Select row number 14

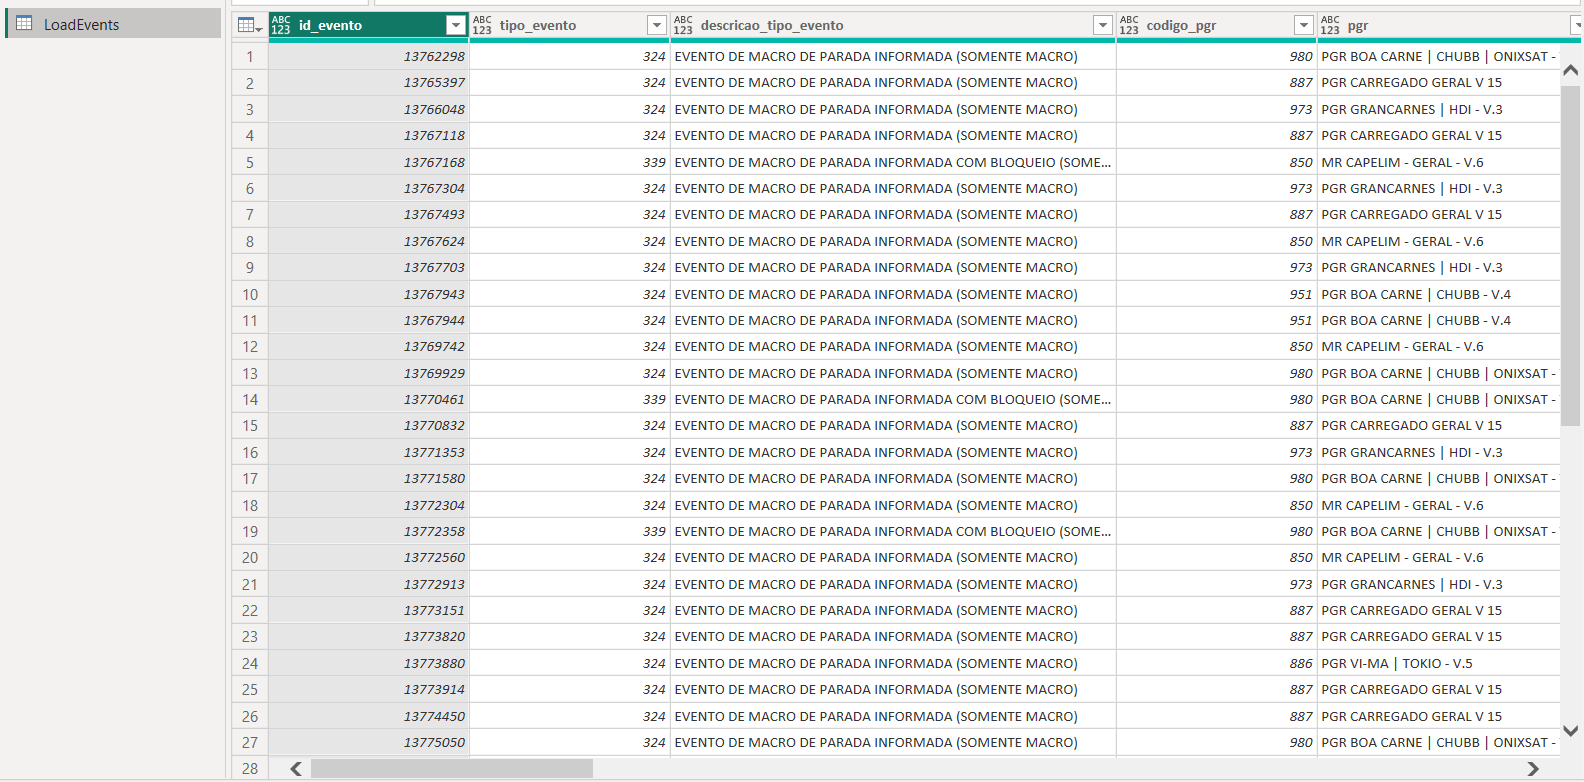click(x=250, y=399)
